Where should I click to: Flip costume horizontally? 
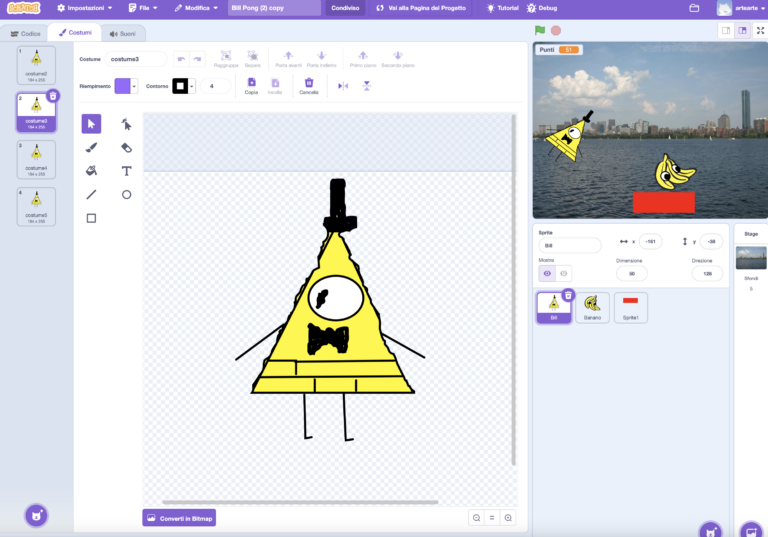pos(343,86)
